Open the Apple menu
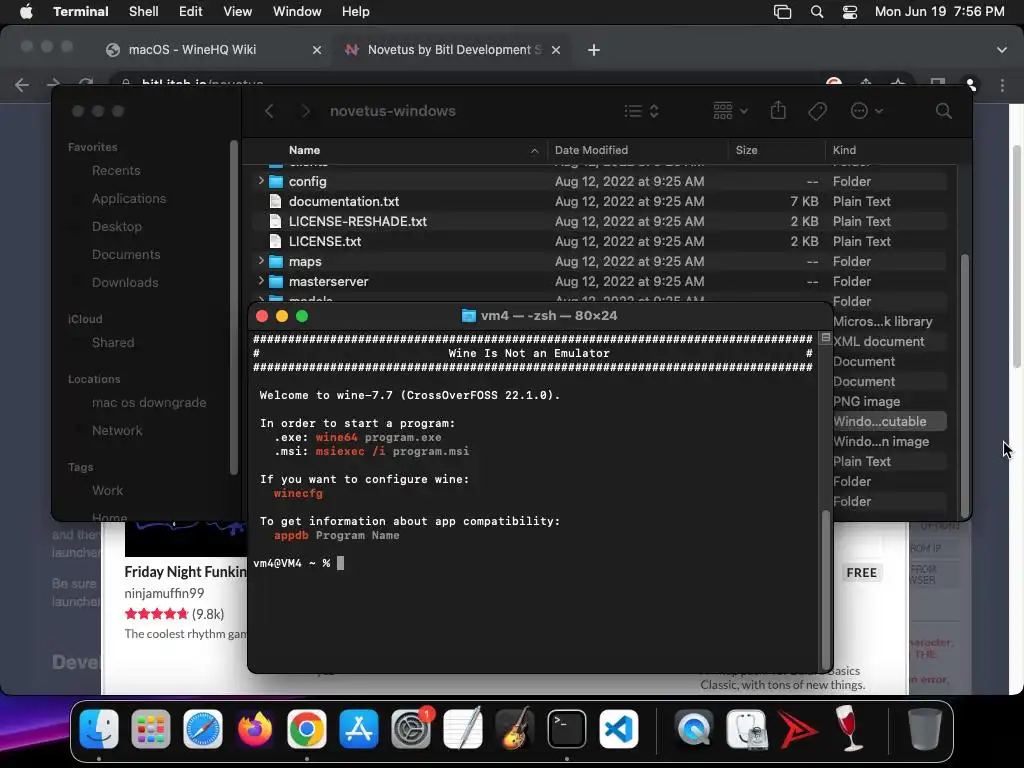 coord(26,11)
